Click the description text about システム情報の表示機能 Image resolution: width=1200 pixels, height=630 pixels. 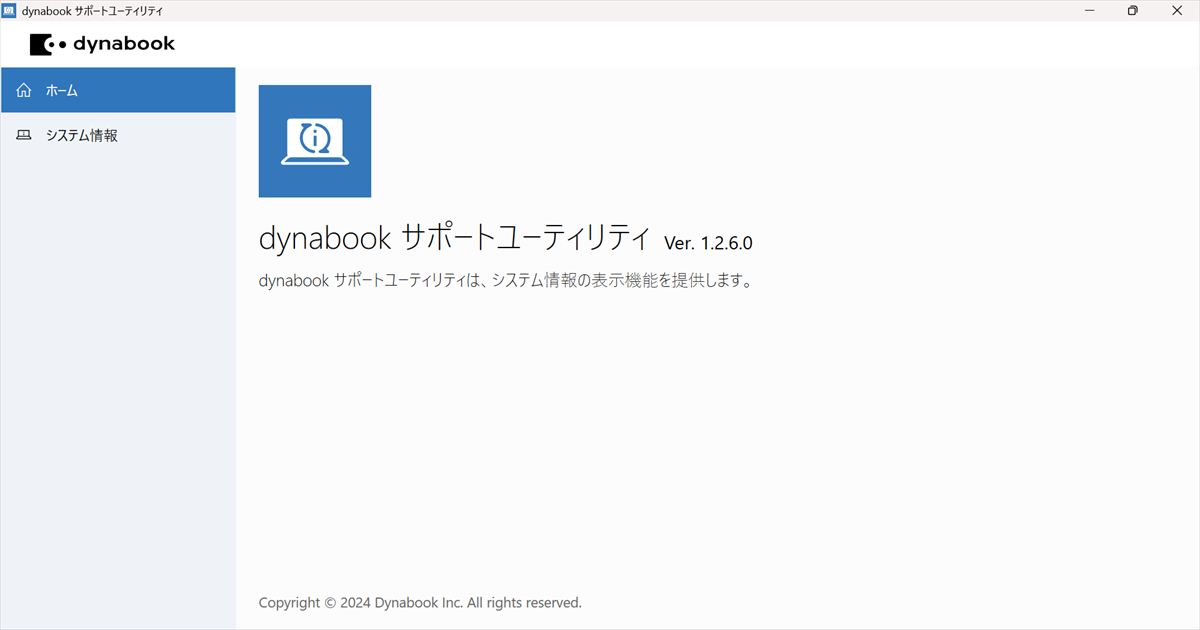(505, 280)
